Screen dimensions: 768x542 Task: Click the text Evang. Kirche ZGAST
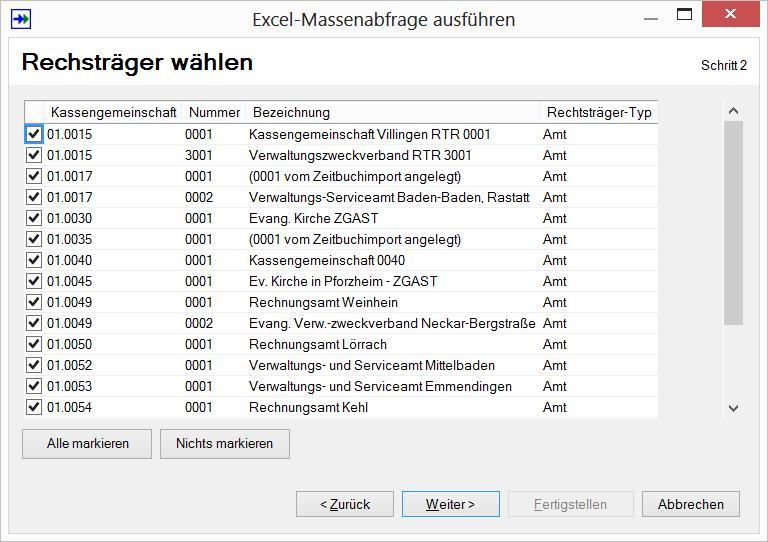pyautogui.click(x=313, y=218)
